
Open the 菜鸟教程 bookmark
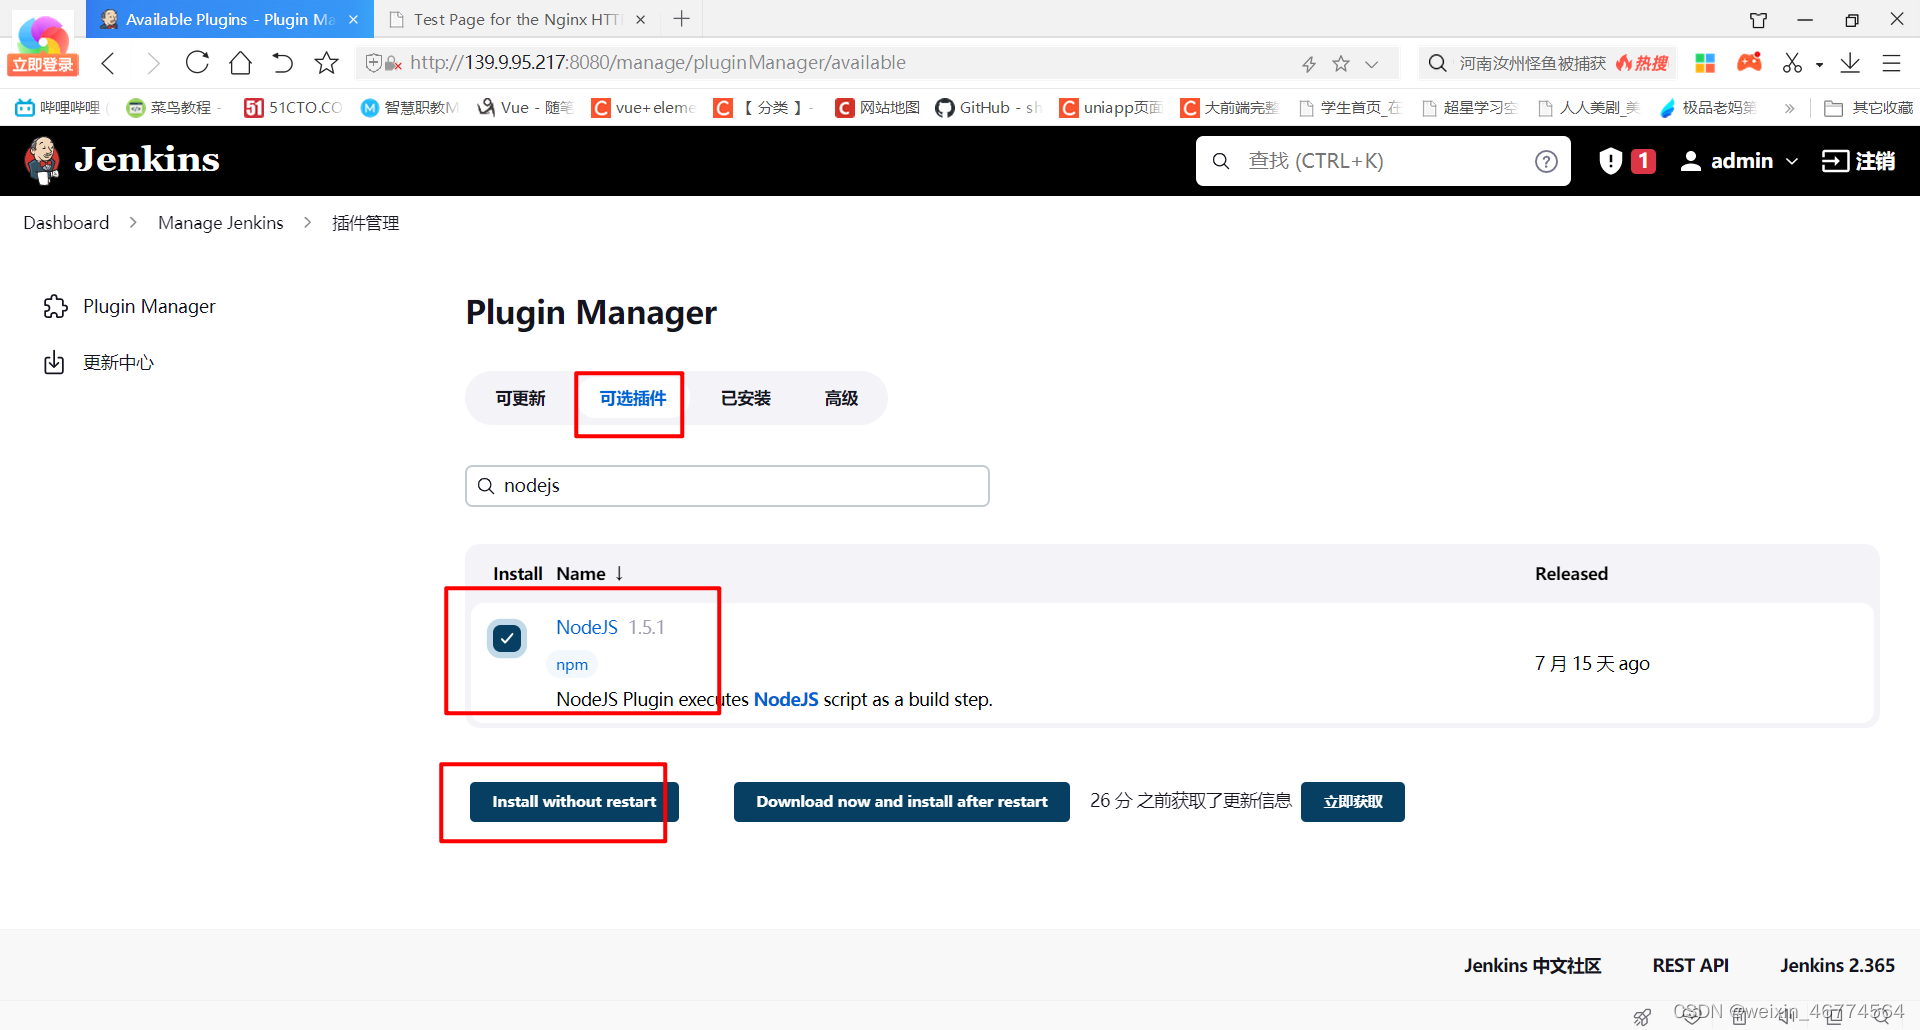coord(170,107)
